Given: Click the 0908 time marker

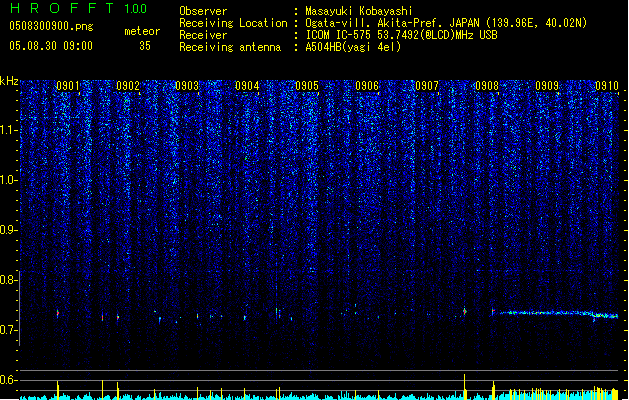Looking at the screenshot, I should click(487, 86).
